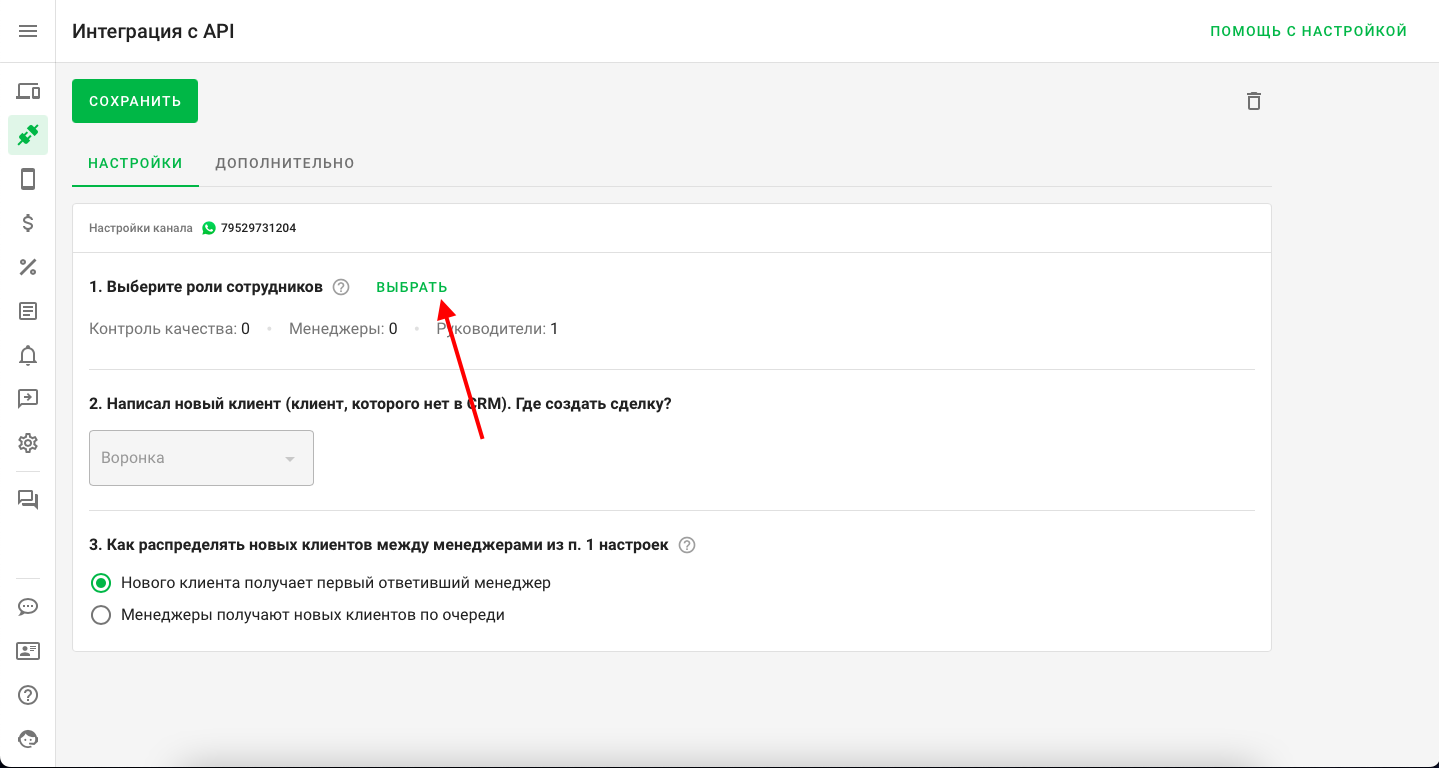The height and width of the screenshot is (768, 1439).
Task: Open the document list sidebar icon
Action: (28, 311)
